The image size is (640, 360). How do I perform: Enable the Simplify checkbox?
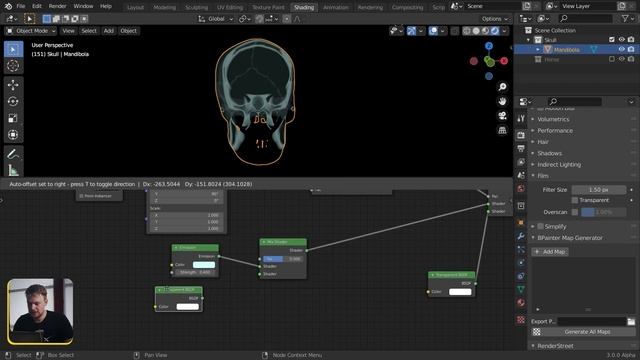540,226
